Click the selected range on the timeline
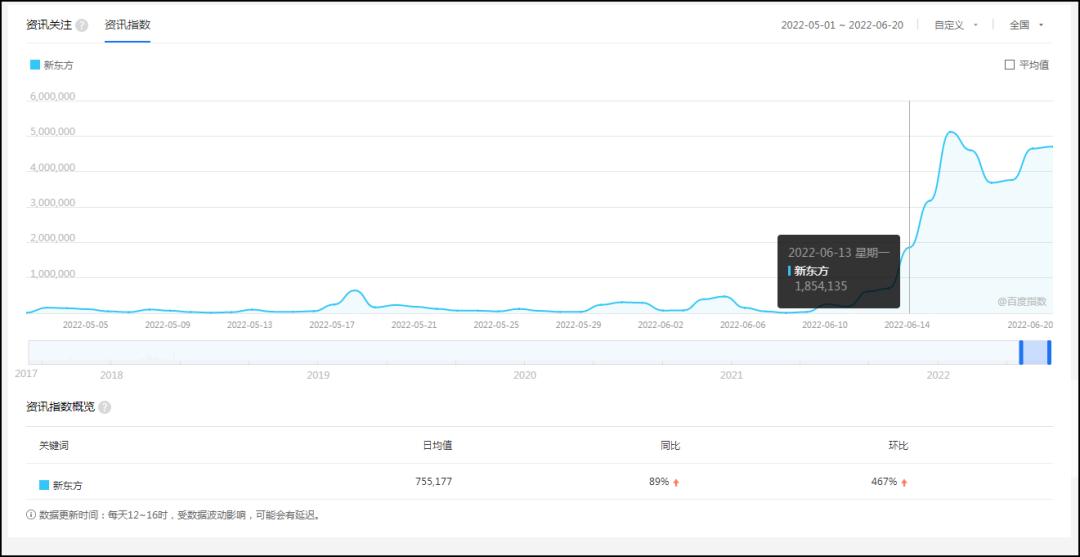This screenshot has width=1080, height=557. tap(1035, 352)
